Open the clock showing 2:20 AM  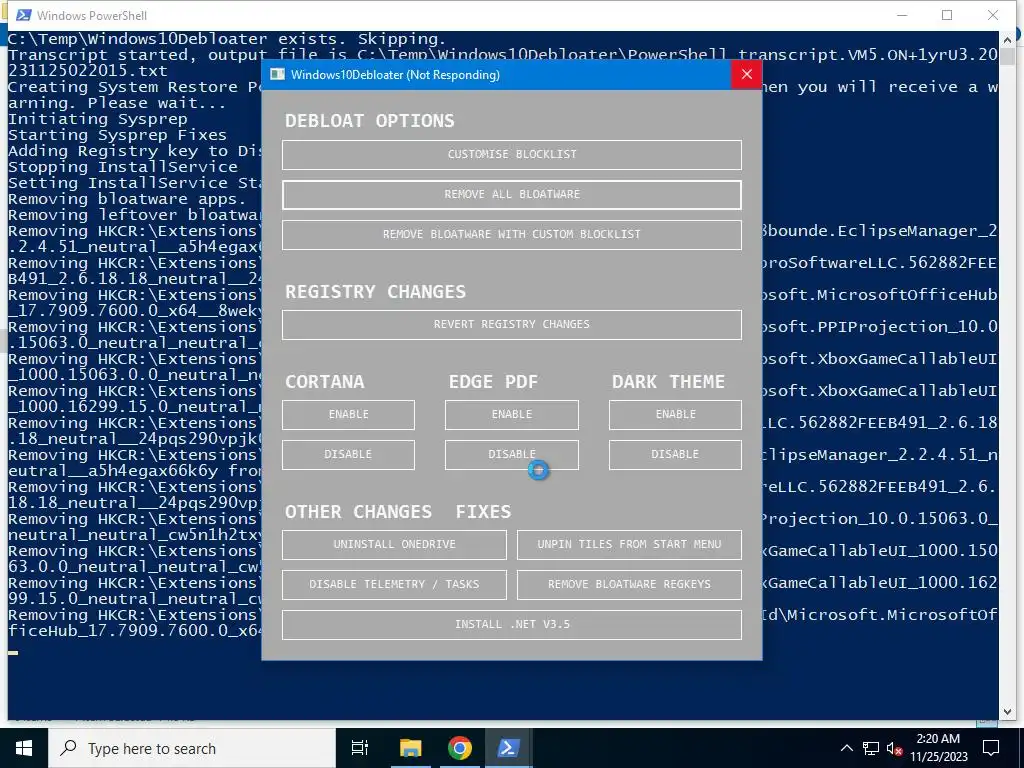(x=938, y=748)
